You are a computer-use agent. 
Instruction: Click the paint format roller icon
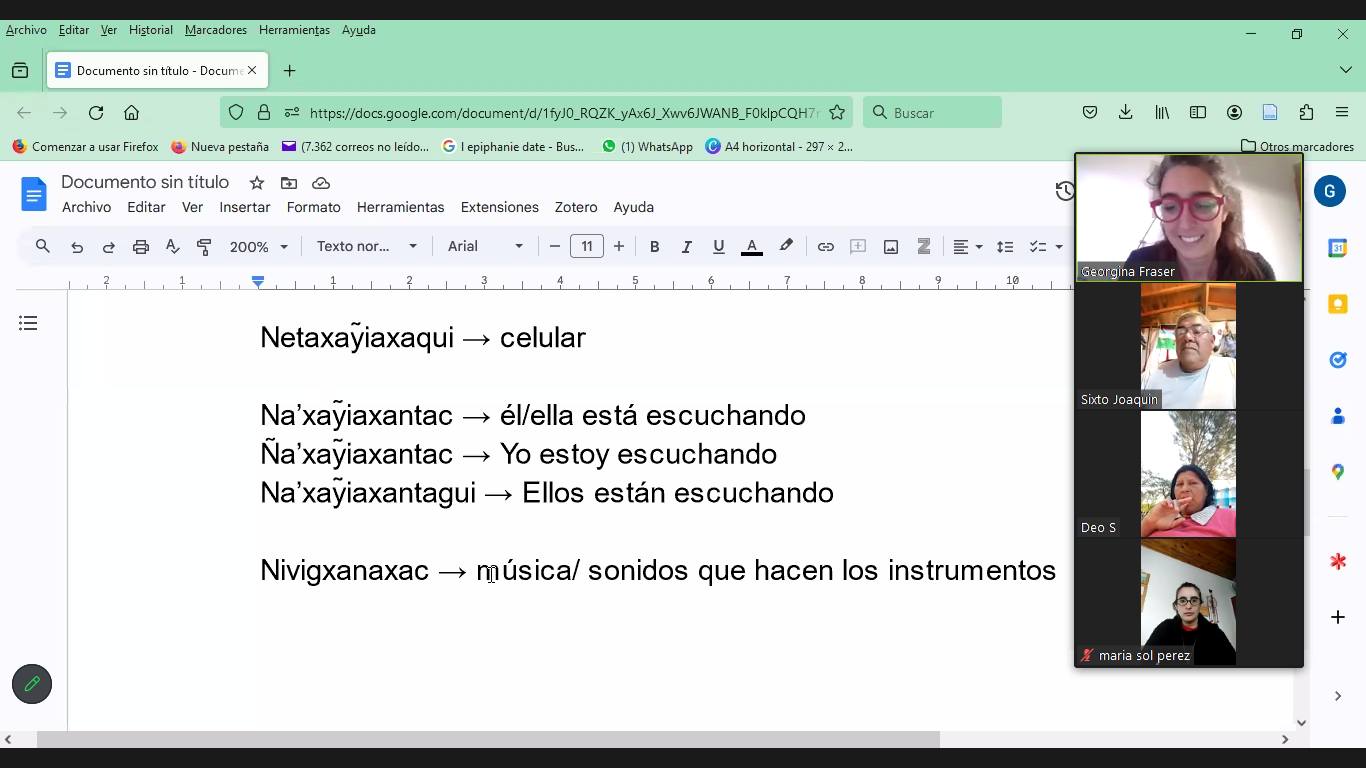pos(205,247)
